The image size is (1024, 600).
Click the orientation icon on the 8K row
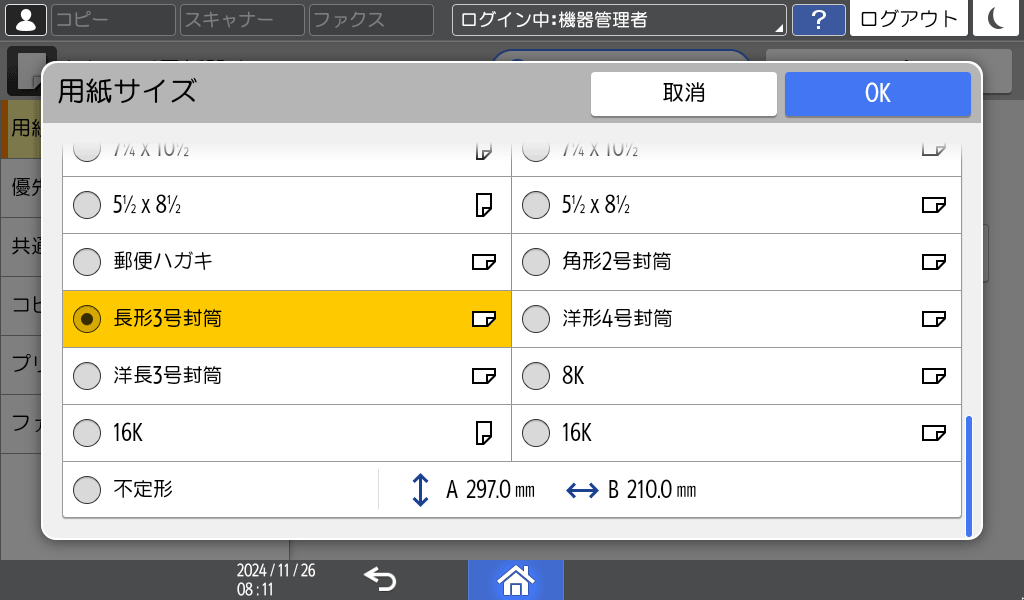tap(934, 376)
